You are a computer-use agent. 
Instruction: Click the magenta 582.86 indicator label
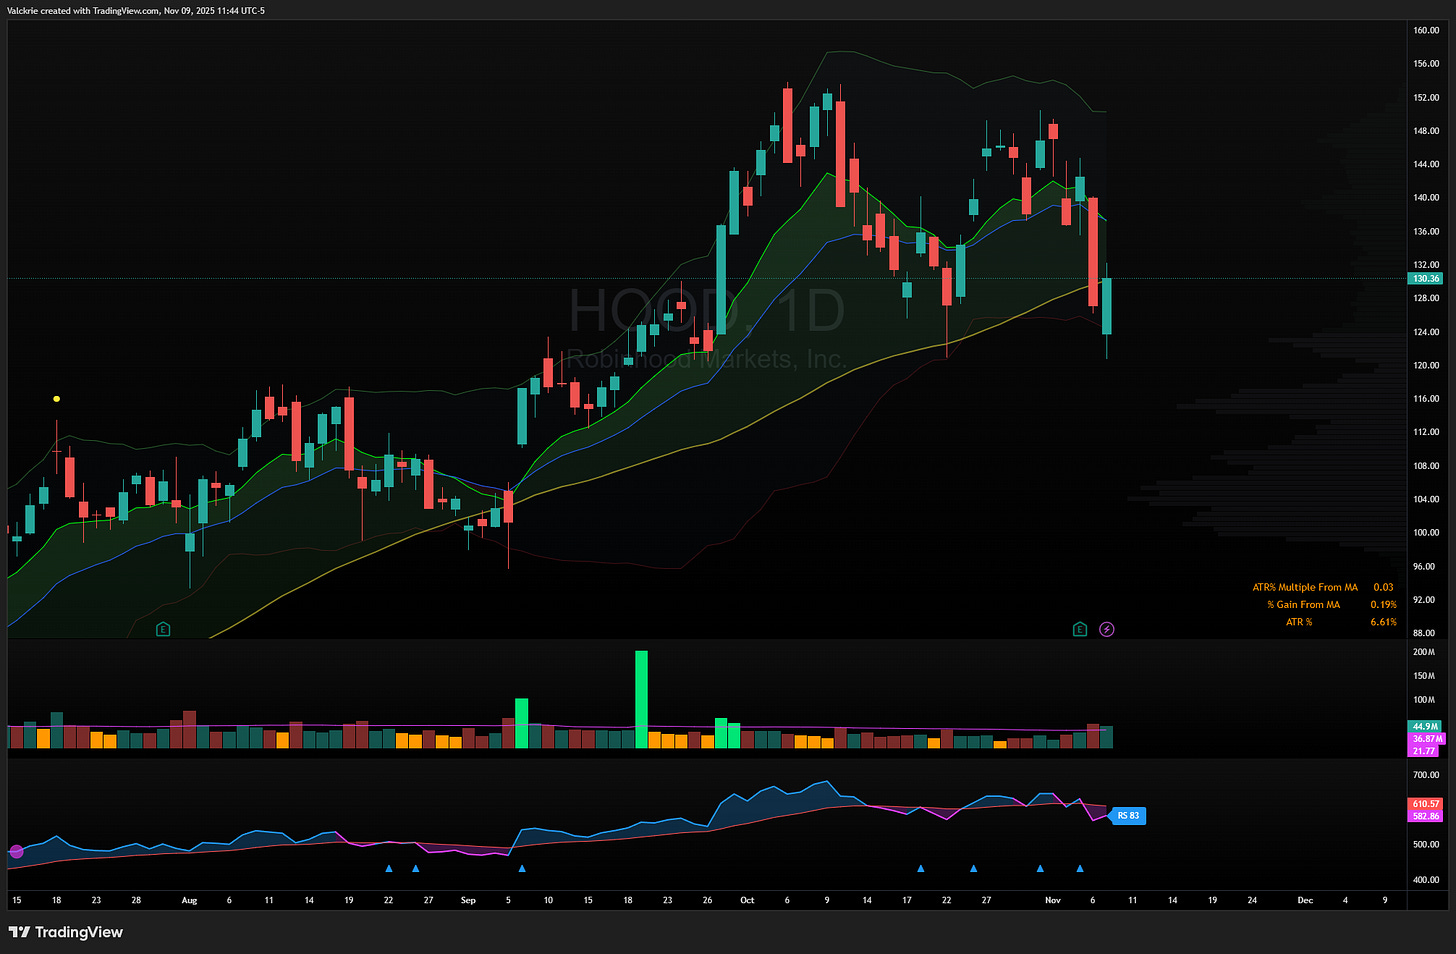[x=1425, y=816]
